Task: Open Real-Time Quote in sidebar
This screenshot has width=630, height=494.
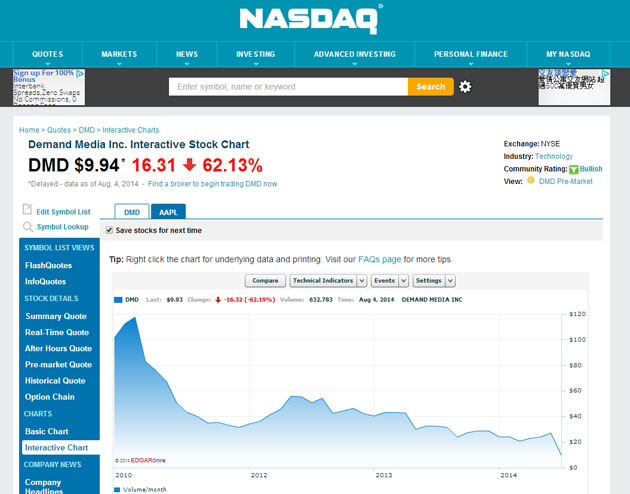Action: [x=57, y=332]
